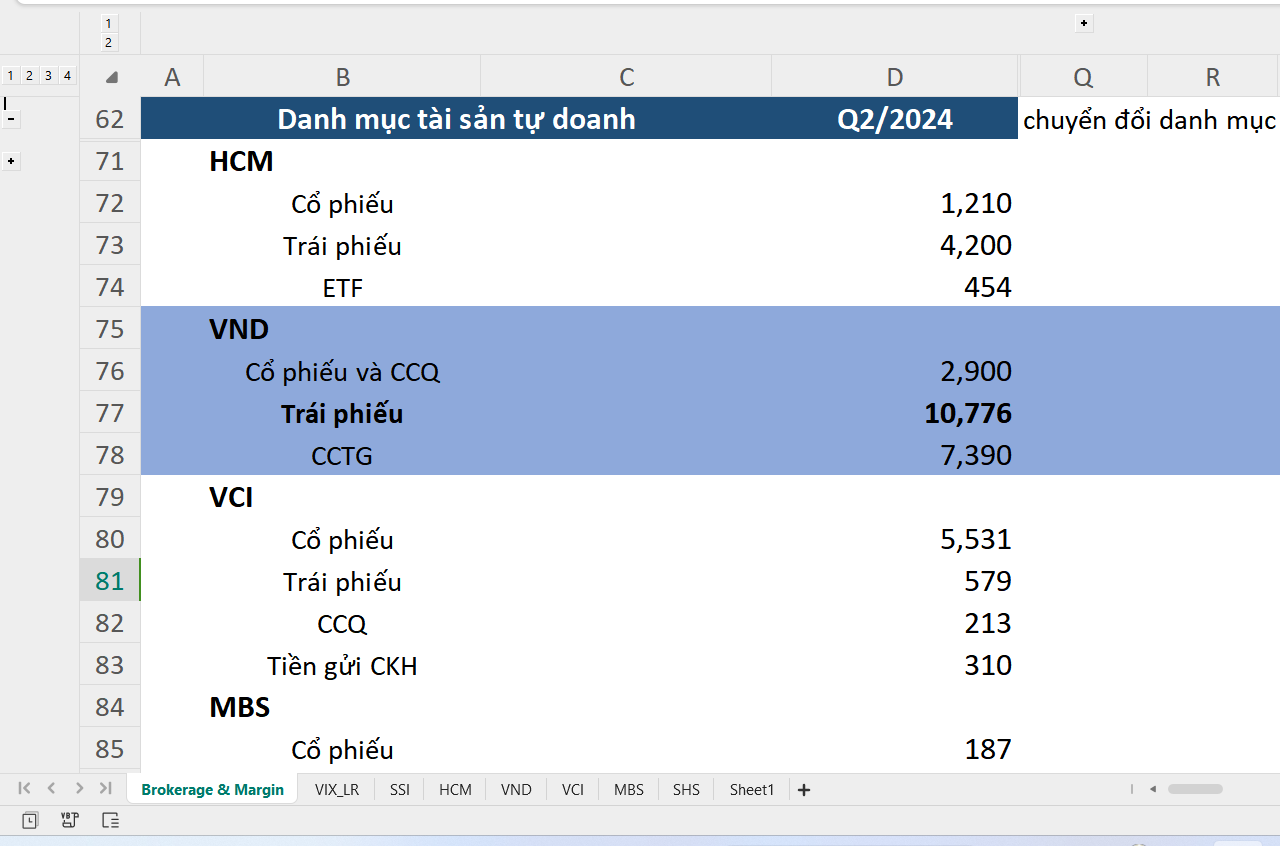Screen dimensions: 1280x846
Task: Click the value 5,531 cell
Action: 895,539
